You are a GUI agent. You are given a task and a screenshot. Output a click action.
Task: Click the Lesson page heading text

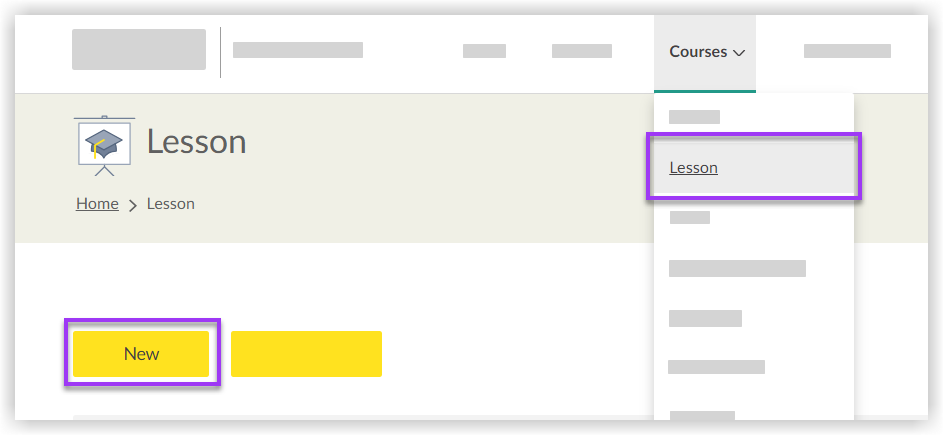pyautogui.click(x=196, y=142)
